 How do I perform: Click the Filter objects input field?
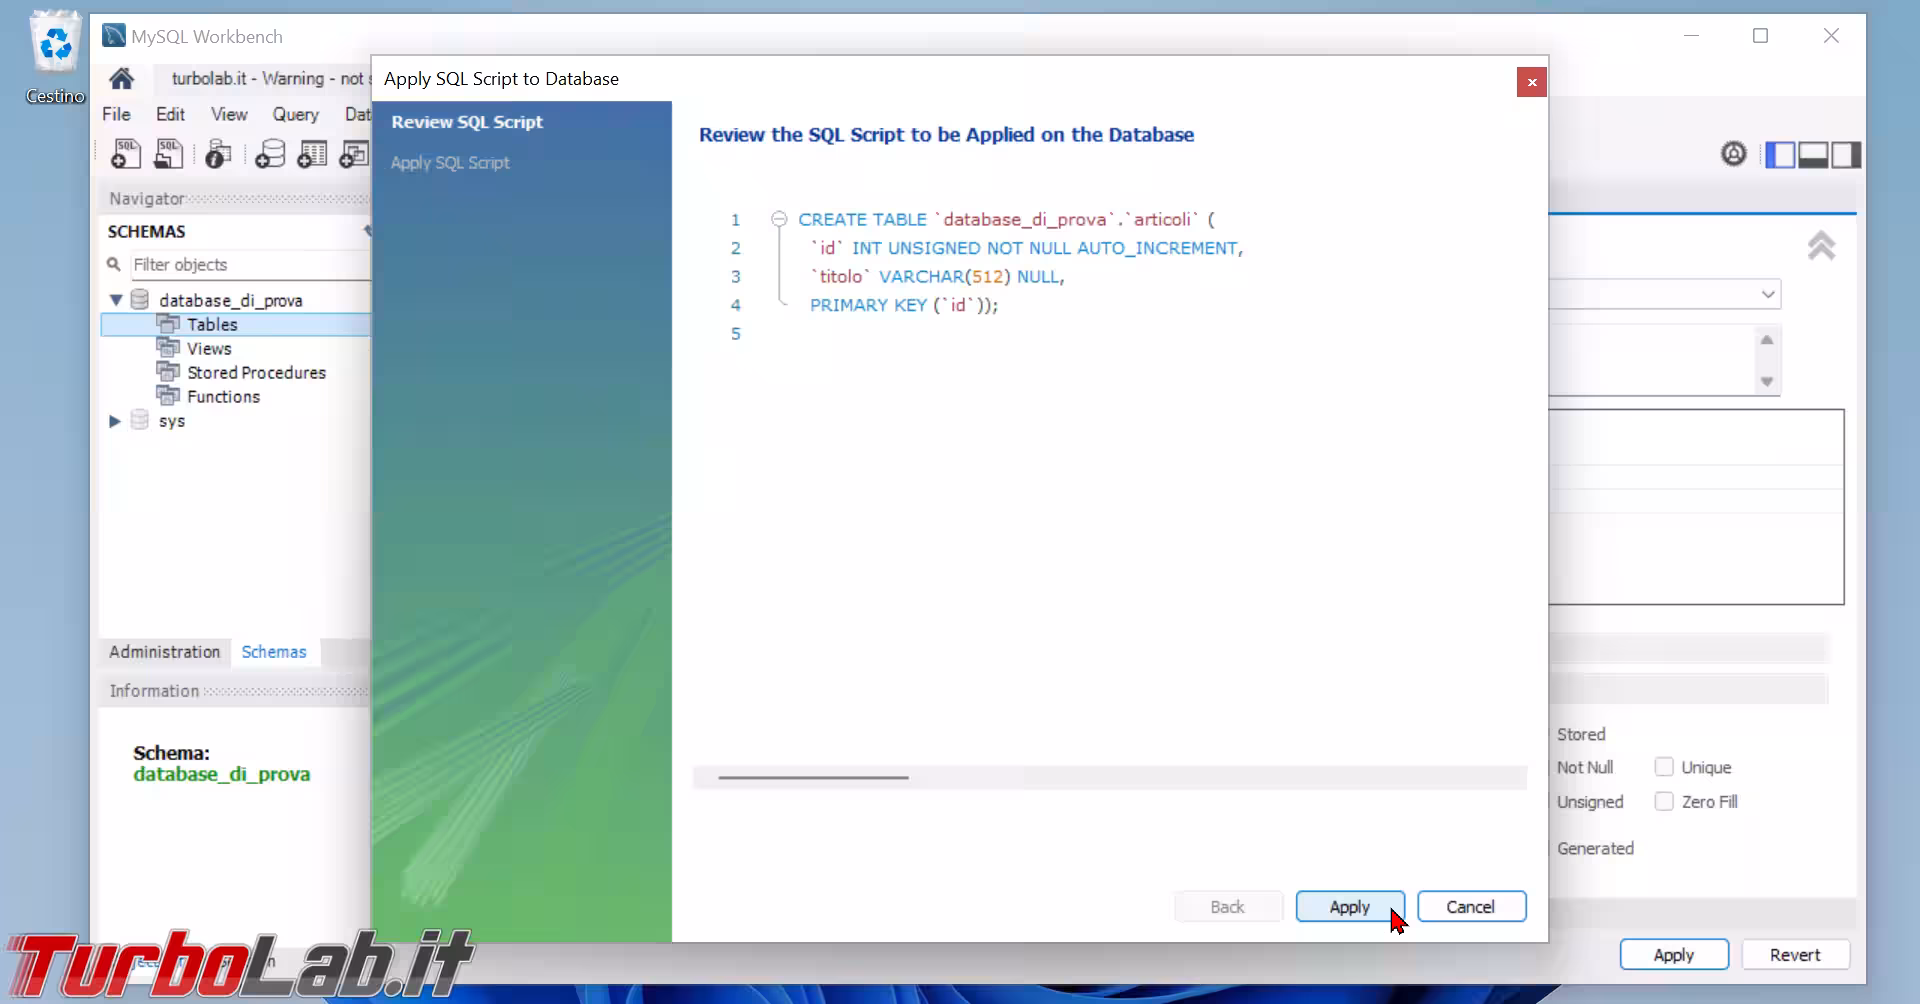click(250, 264)
